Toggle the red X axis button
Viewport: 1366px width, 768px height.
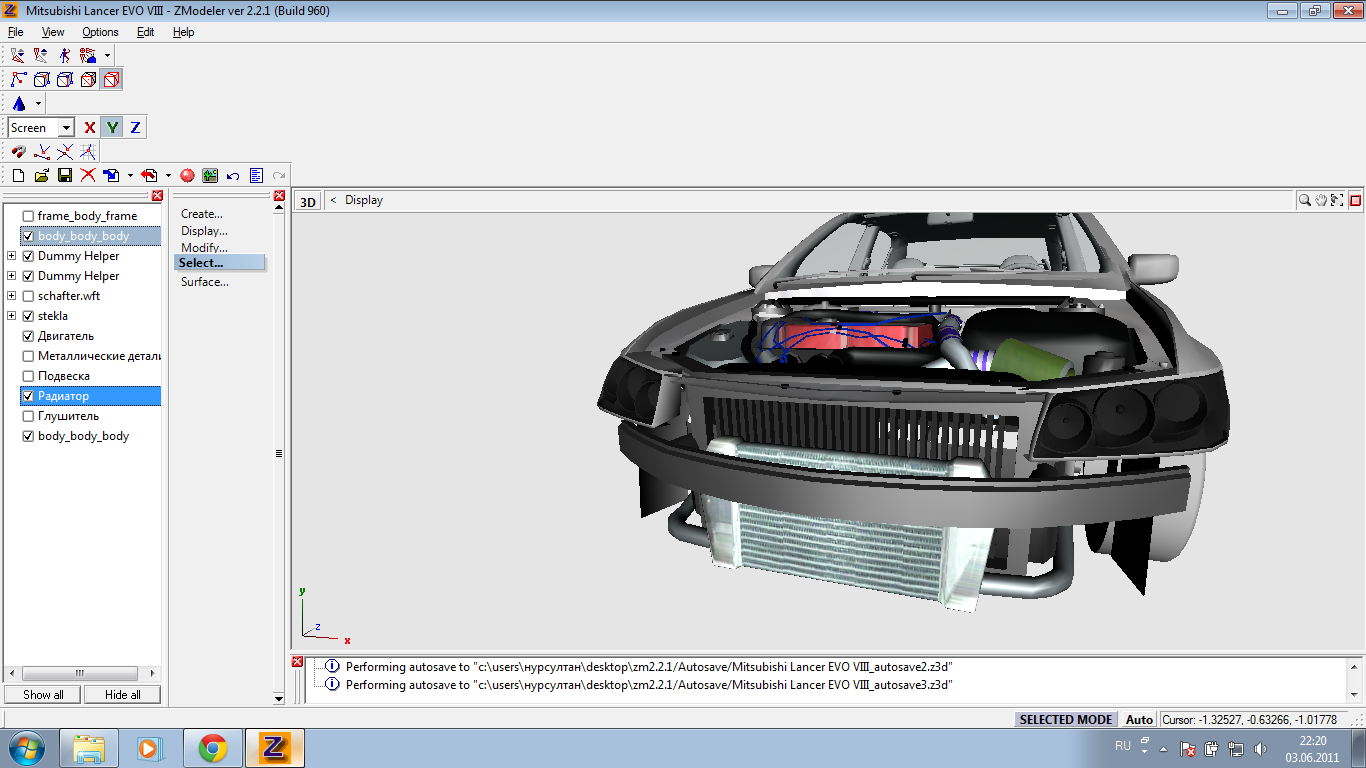pyautogui.click(x=90, y=127)
